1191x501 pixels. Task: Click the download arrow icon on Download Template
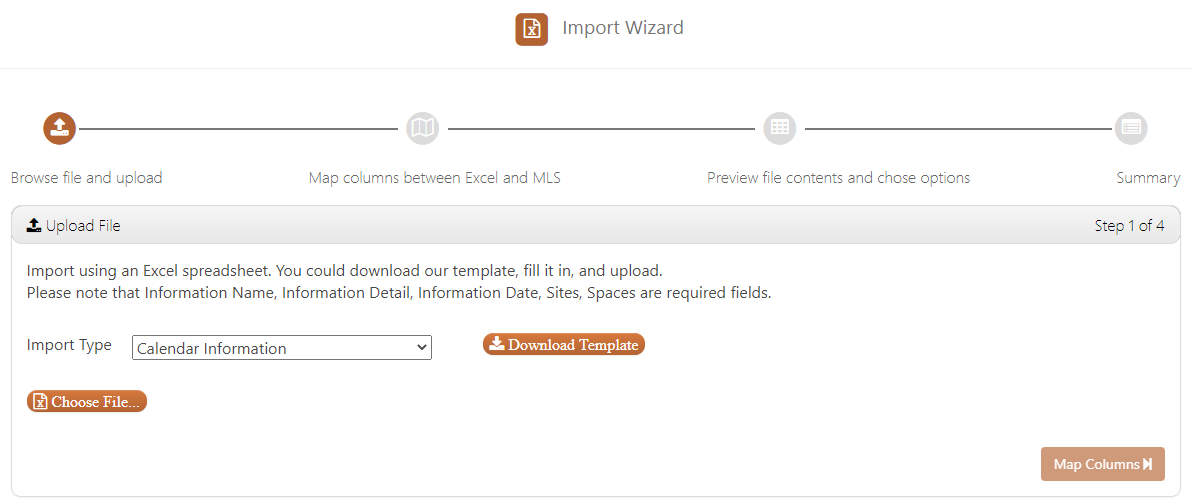(x=497, y=344)
